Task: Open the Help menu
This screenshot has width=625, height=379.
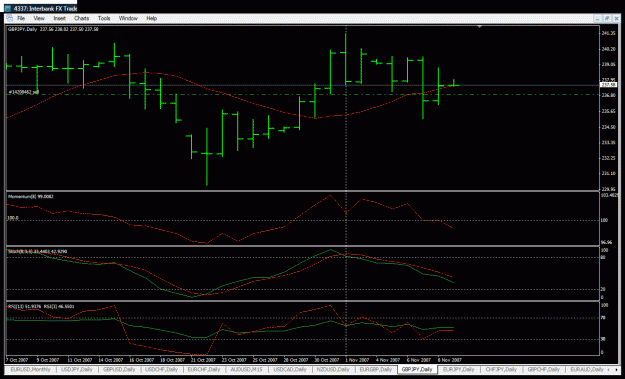Action: point(151,18)
